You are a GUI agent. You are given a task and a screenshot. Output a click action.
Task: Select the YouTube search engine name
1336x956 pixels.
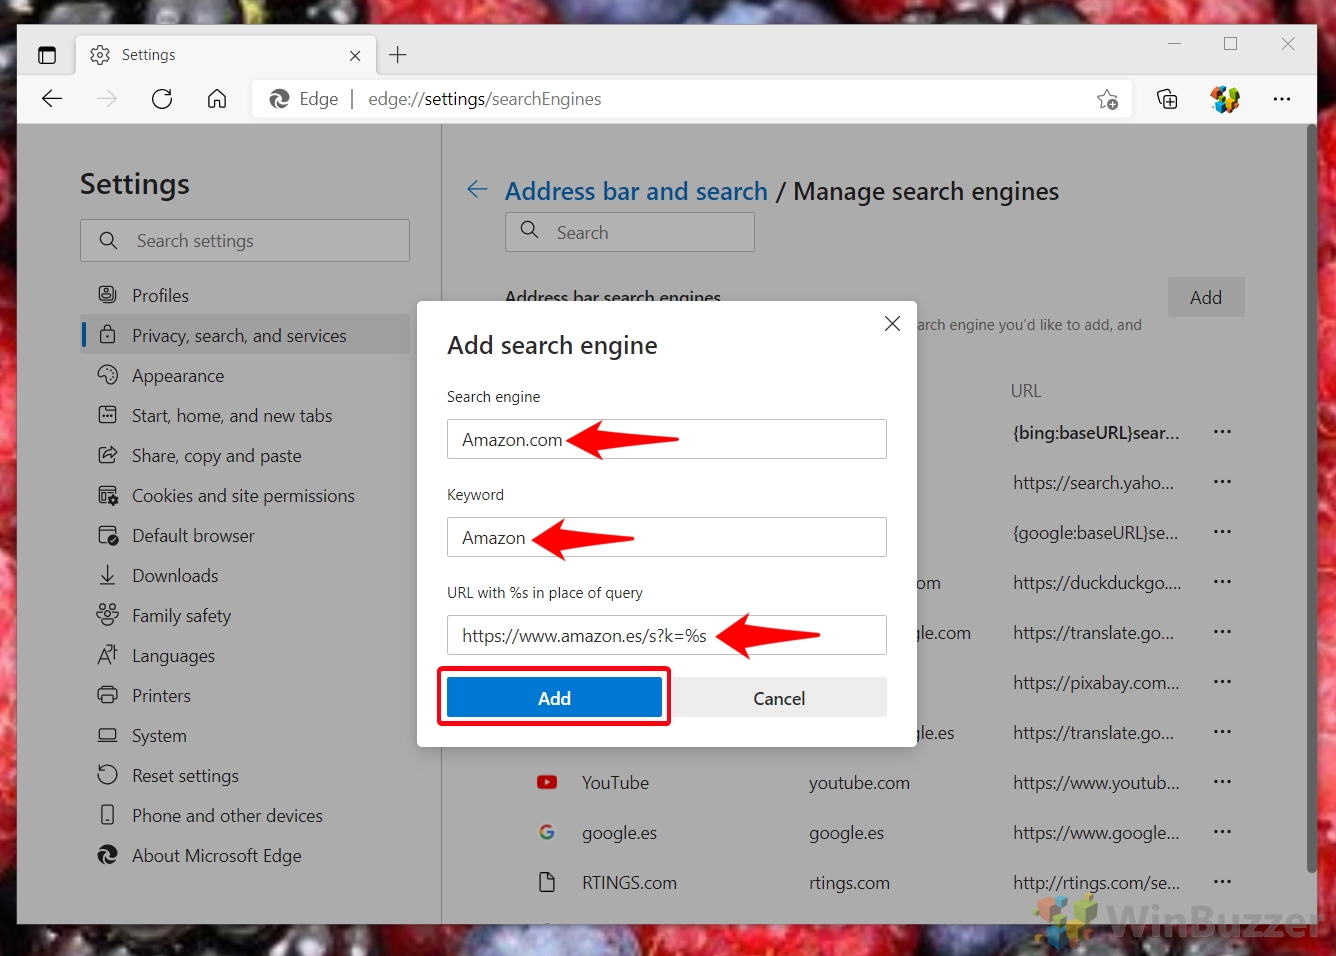click(x=615, y=783)
